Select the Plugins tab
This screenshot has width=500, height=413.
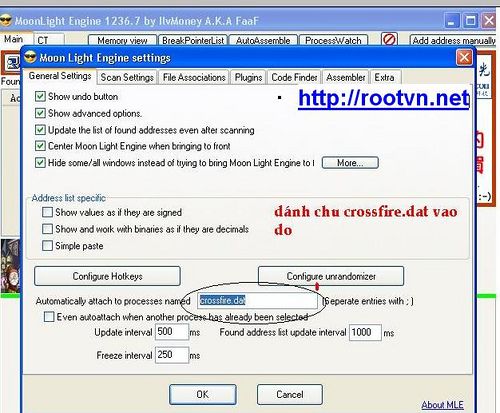[x=248, y=77]
